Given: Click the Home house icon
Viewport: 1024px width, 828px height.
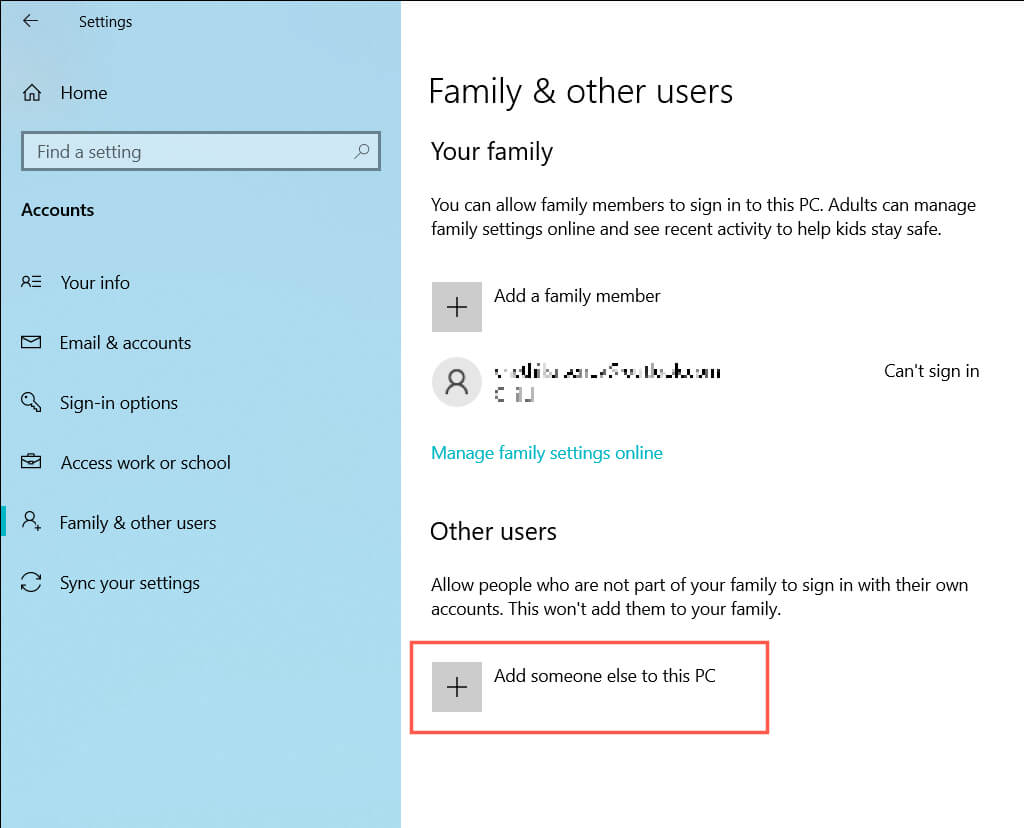Looking at the screenshot, I should [32, 93].
